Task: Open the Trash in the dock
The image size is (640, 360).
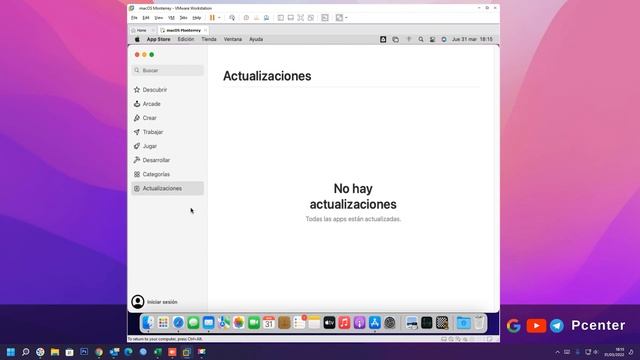Action: pyautogui.click(x=479, y=323)
